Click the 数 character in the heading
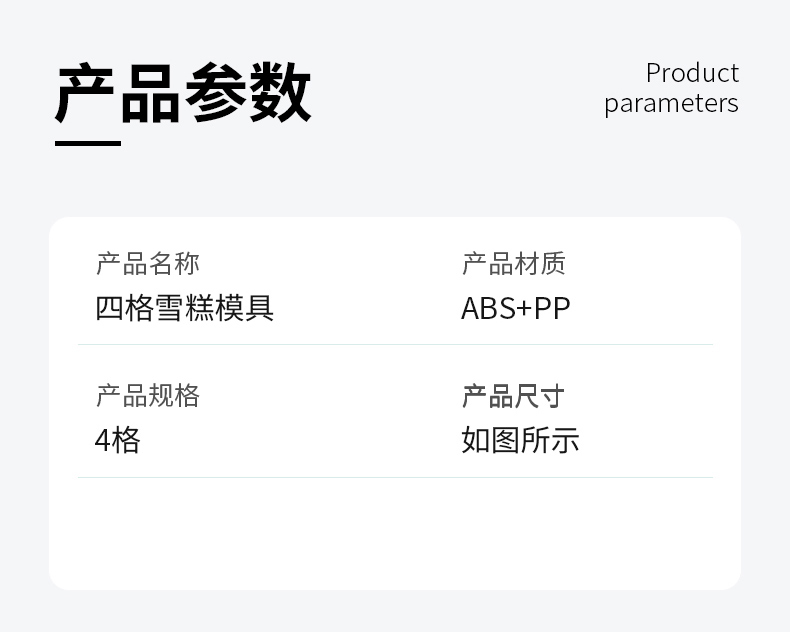 coord(280,93)
